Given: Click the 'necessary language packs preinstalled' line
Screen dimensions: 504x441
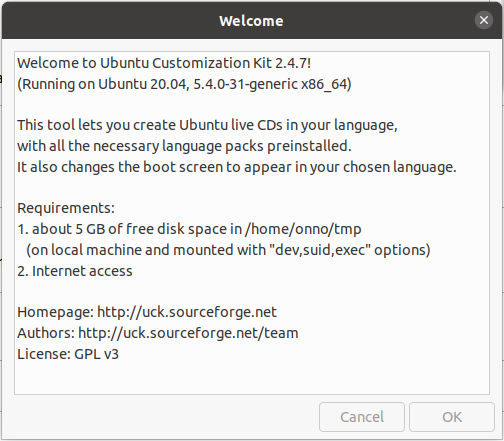Looking at the screenshot, I should (184, 146).
